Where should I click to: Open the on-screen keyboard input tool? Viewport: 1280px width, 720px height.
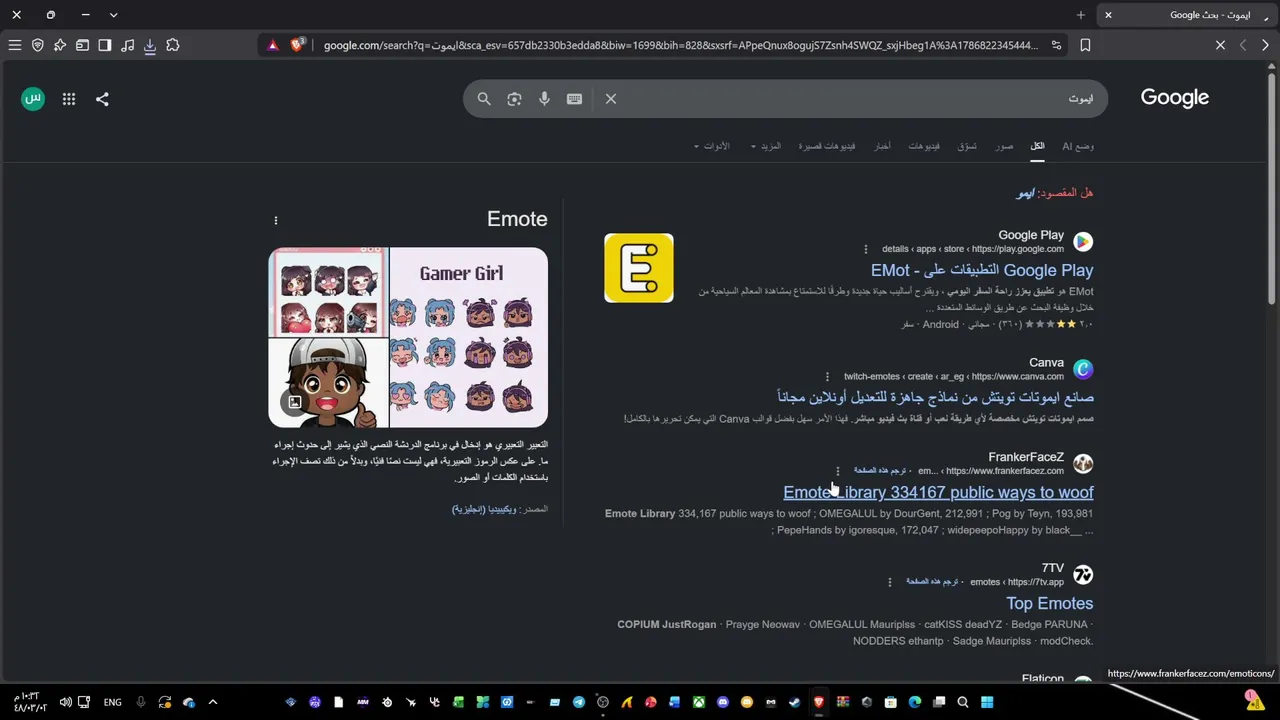[x=574, y=99]
